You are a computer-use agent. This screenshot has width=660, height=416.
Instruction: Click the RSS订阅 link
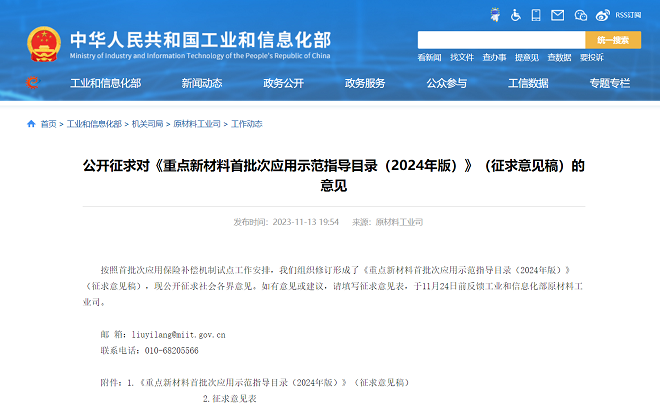(x=629, y=15)
